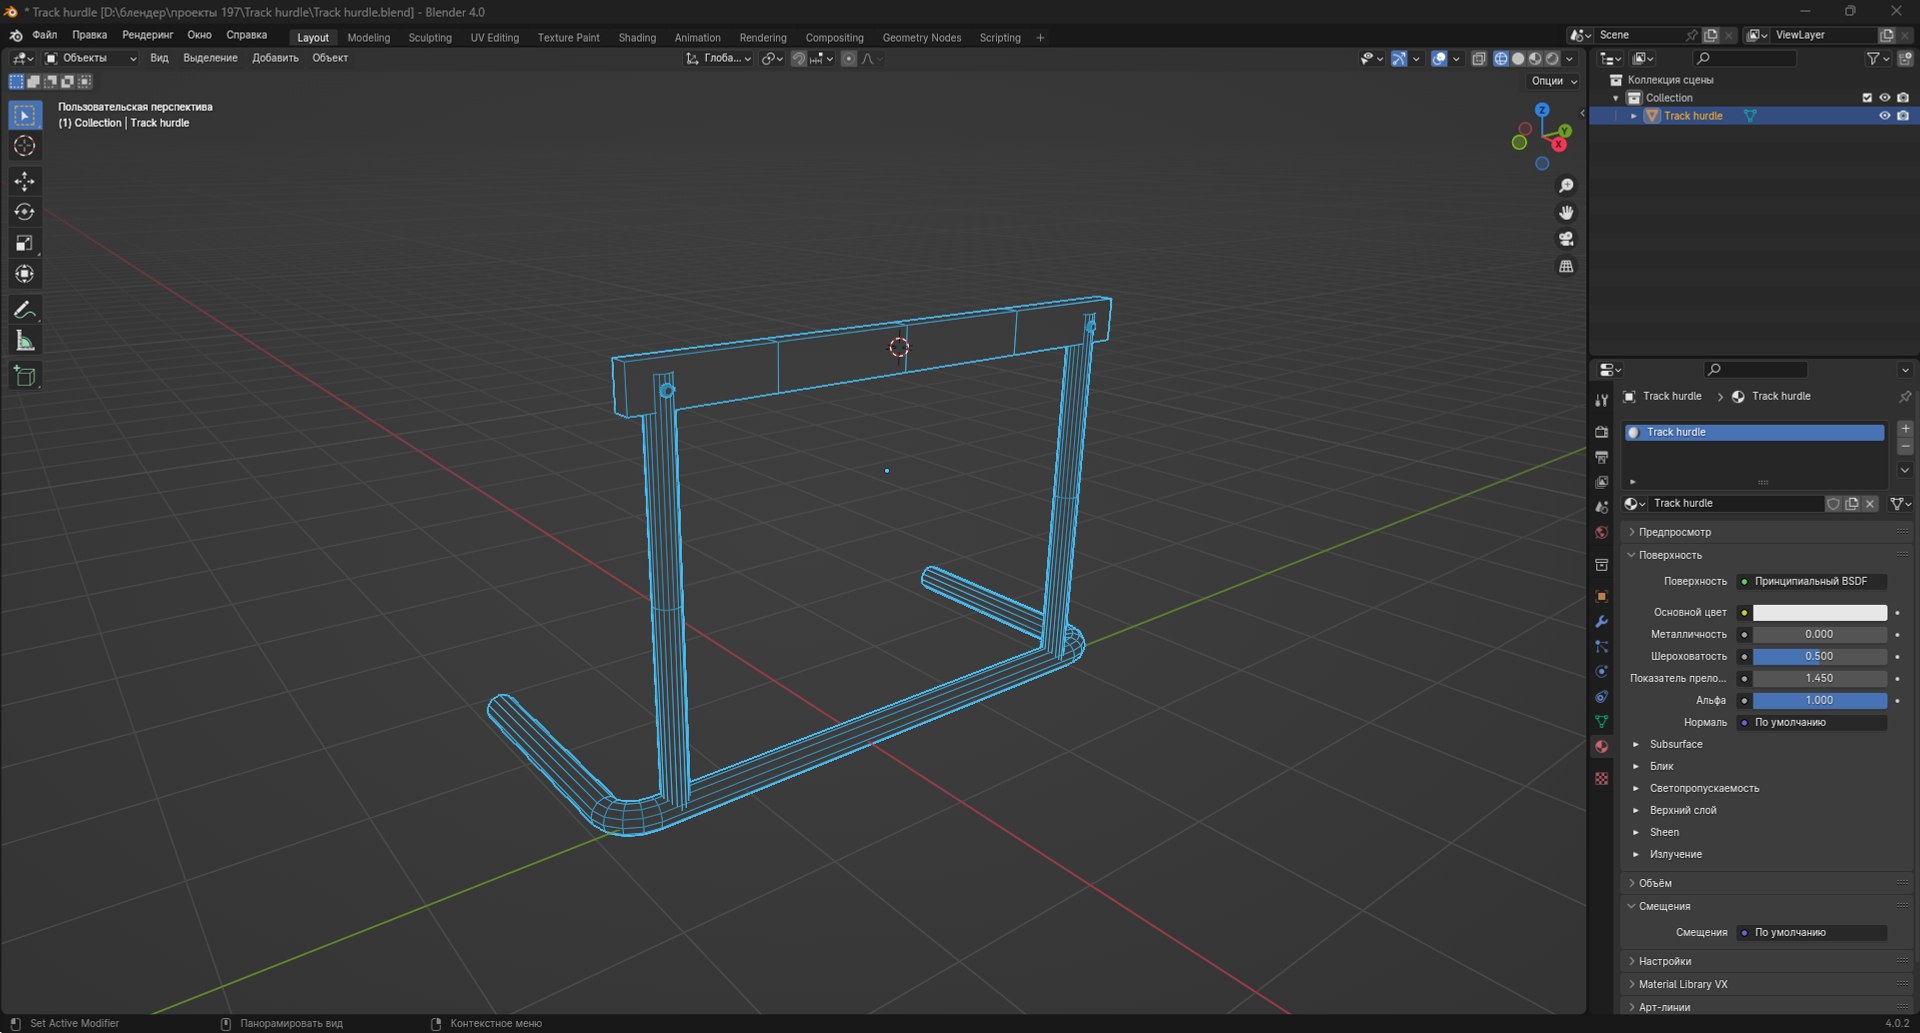Open the Object Mode dropdown
1920x1033 pixels.
[91, 59]
